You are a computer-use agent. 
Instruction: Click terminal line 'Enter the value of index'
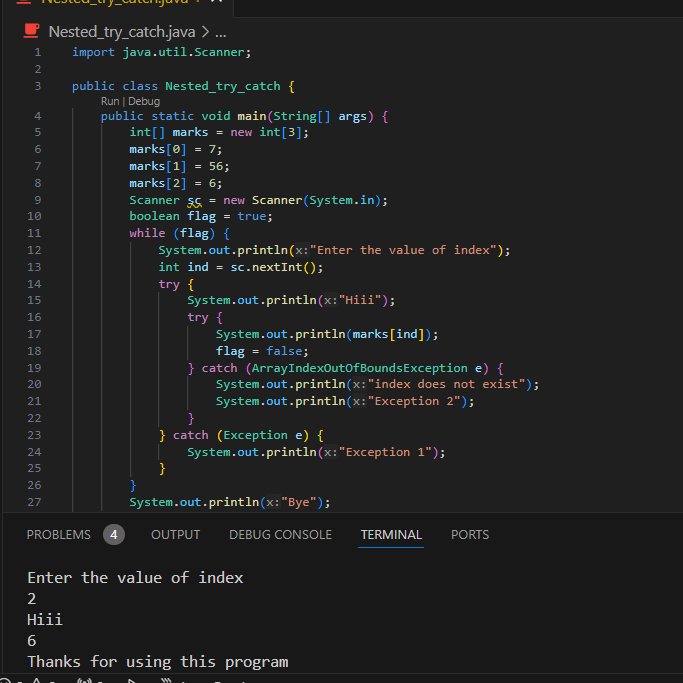coord(135,578)
